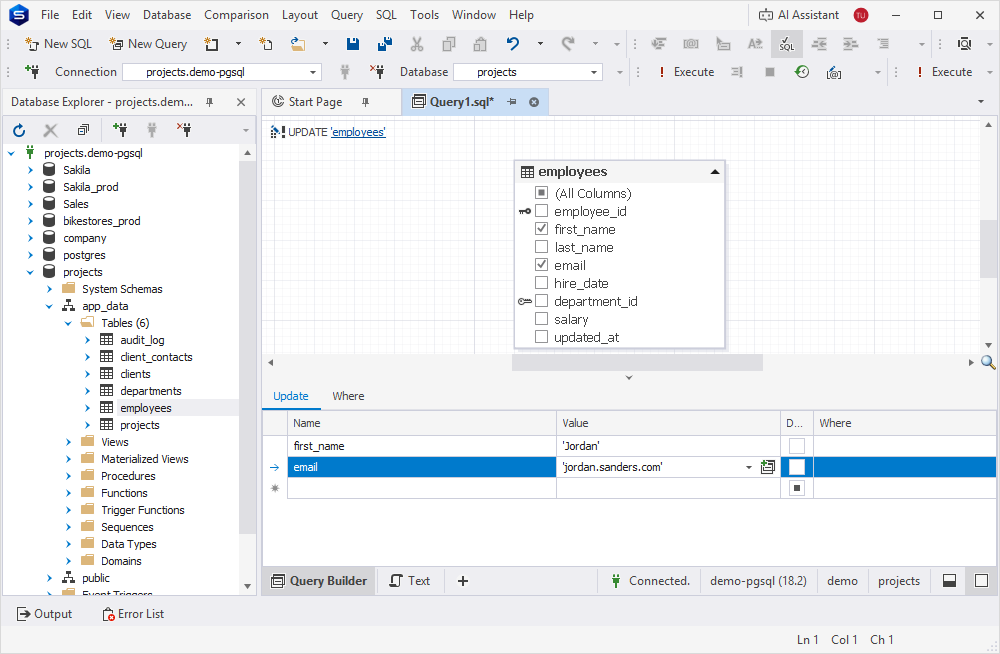Click the Database Explorer new connection icon
Viewport: 1000px width, 654px height.
(120, 130)
